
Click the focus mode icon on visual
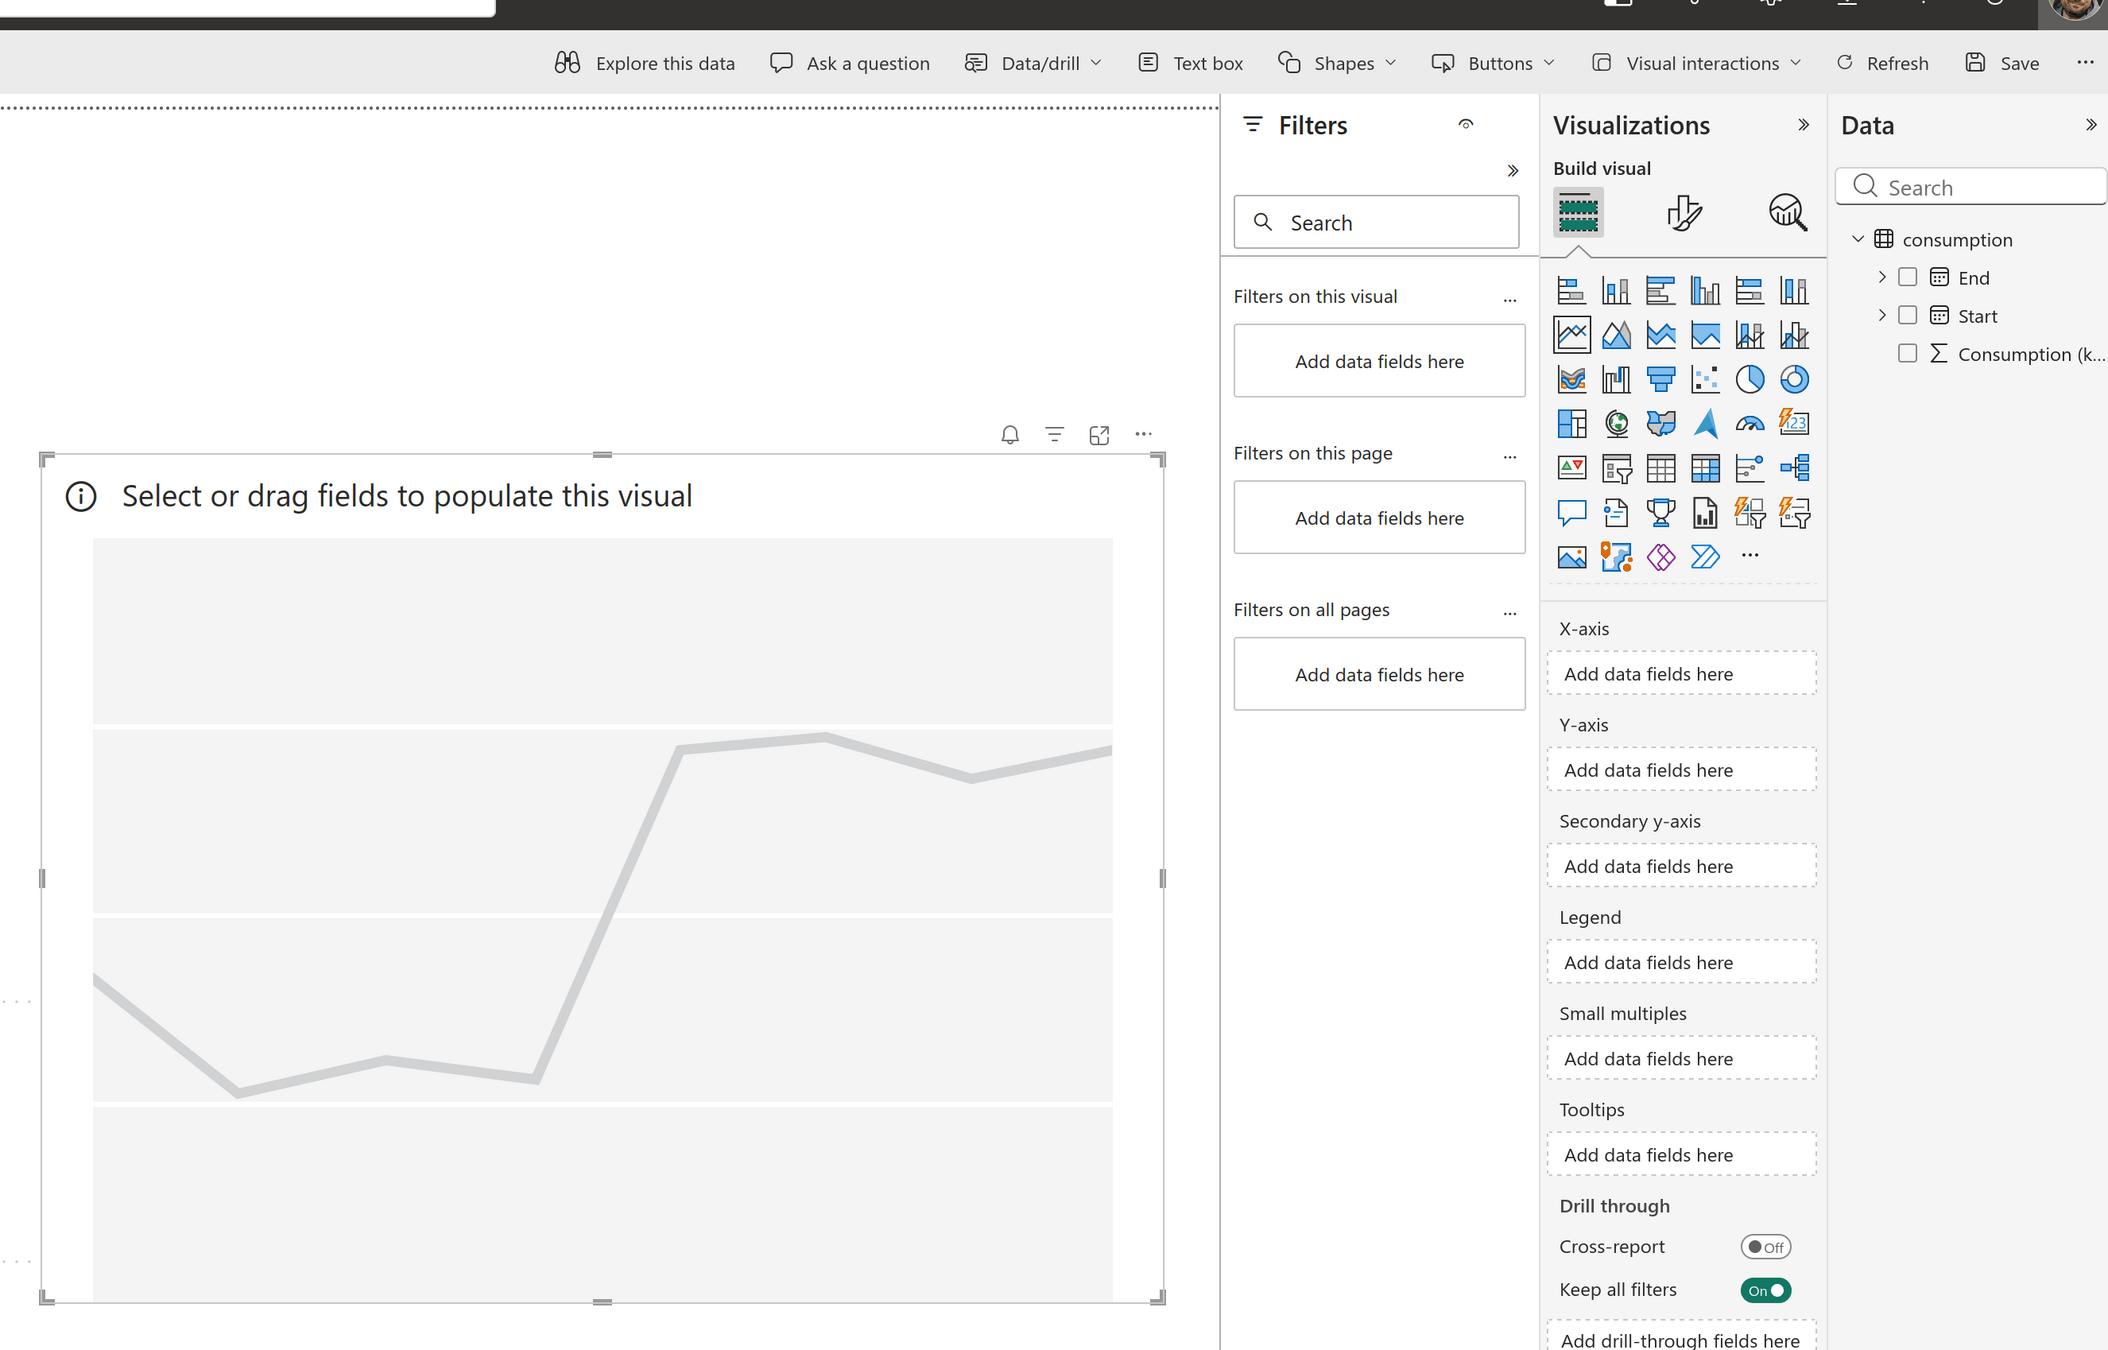[1099, 435]
